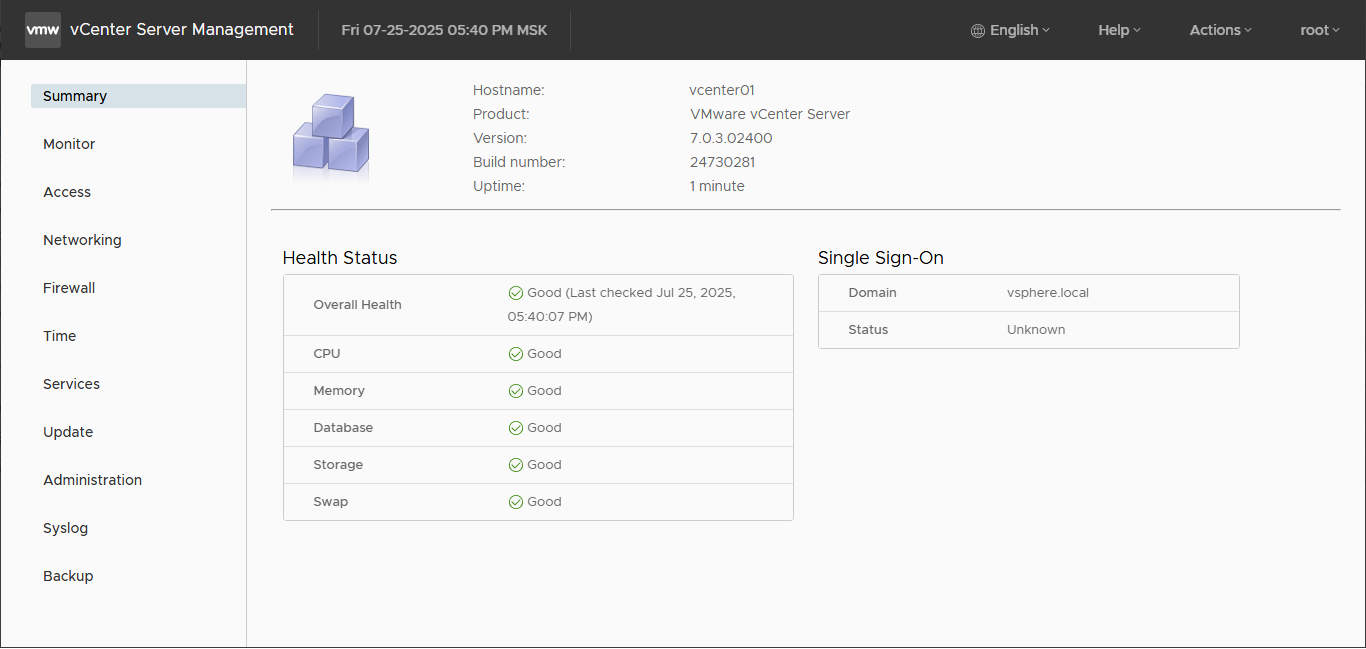Expand the Actions dropdown menu
This screenshot has width=1366, height=649.
1220,30
